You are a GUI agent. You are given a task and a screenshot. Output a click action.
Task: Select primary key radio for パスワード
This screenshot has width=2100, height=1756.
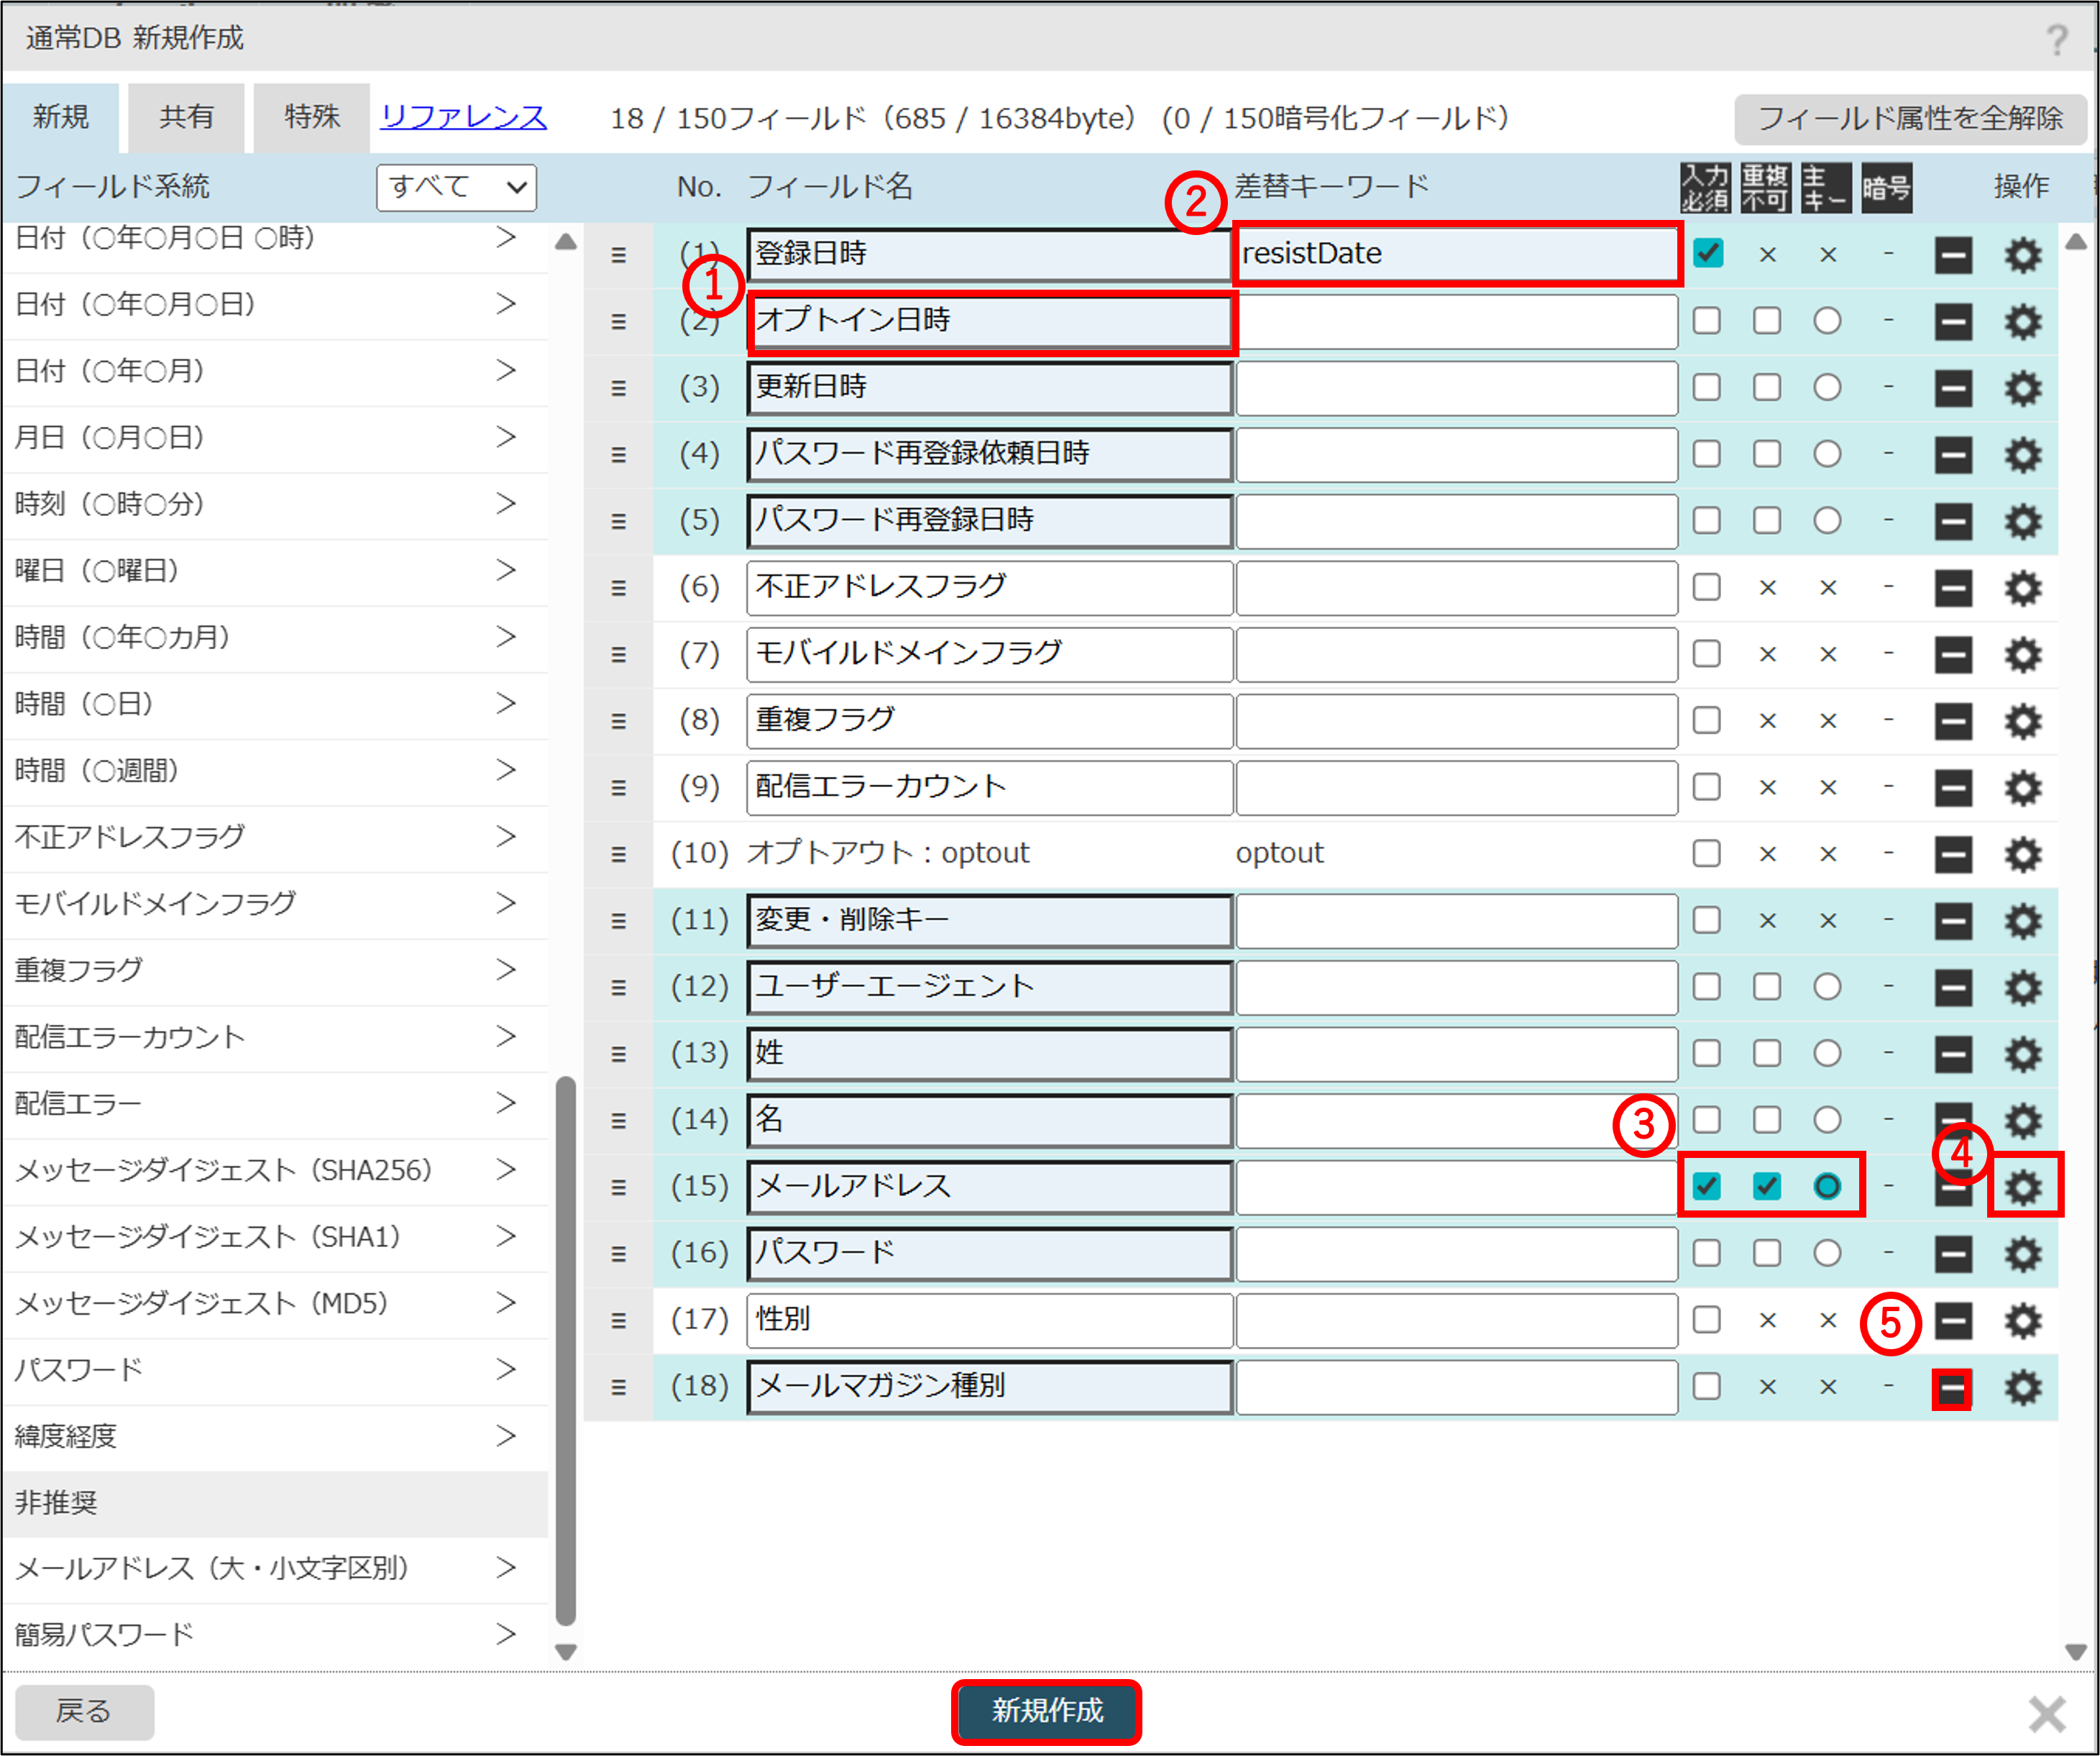tap(1827, 1253)
